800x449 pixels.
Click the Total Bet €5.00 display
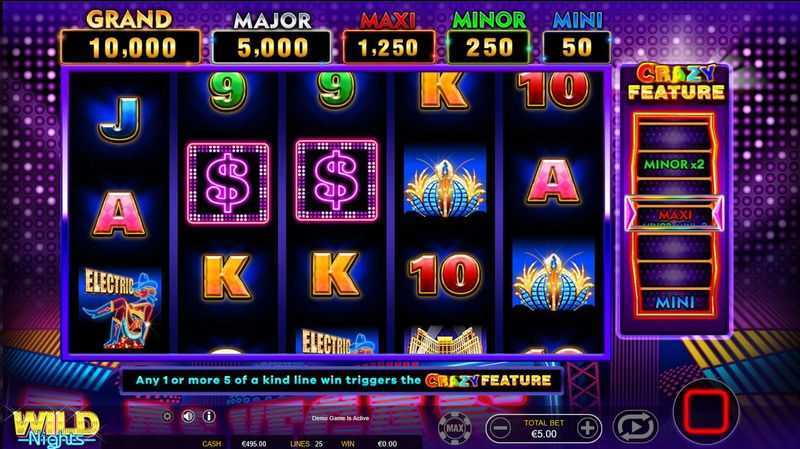pos(544,429)
